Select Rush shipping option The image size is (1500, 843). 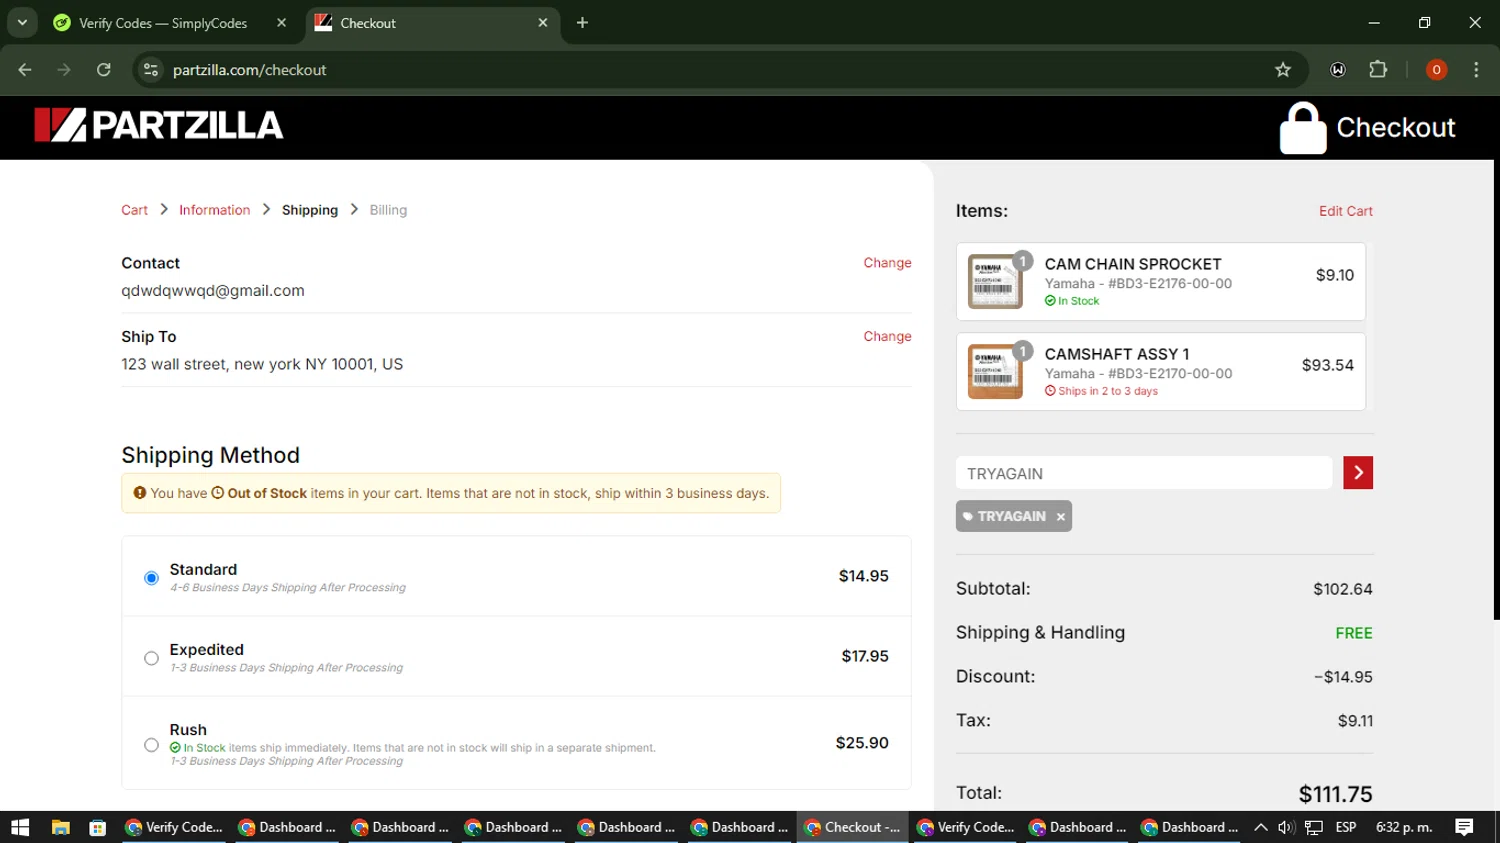click(151, 745)
